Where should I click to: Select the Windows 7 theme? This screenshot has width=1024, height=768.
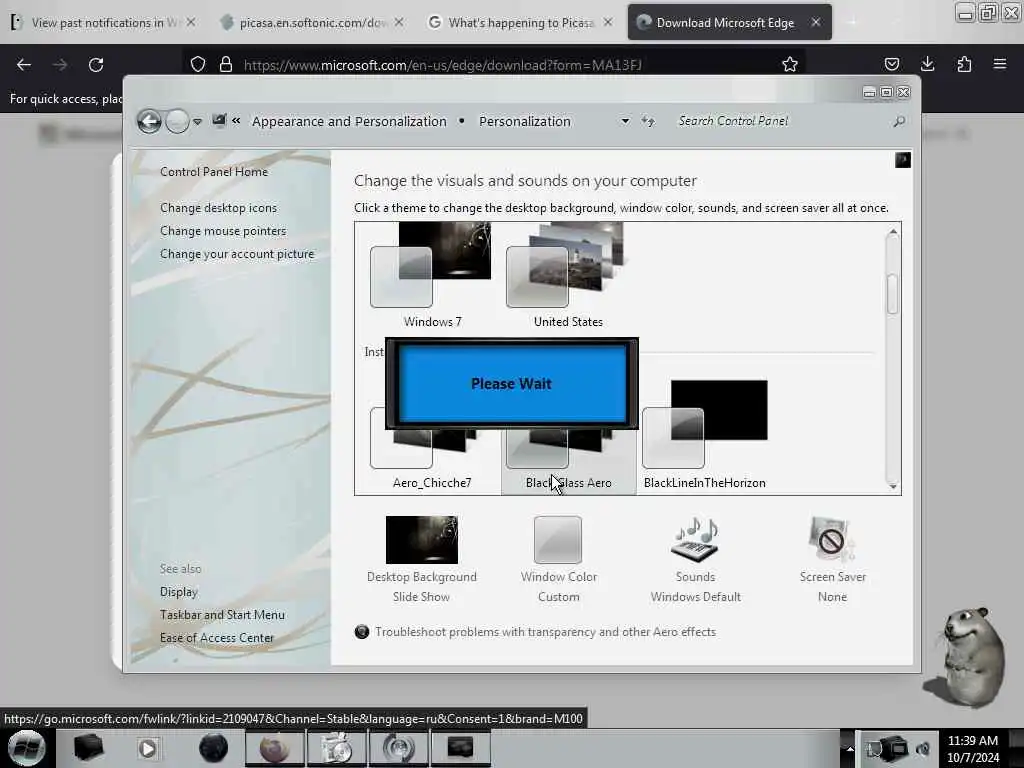[x=432, y=275]
